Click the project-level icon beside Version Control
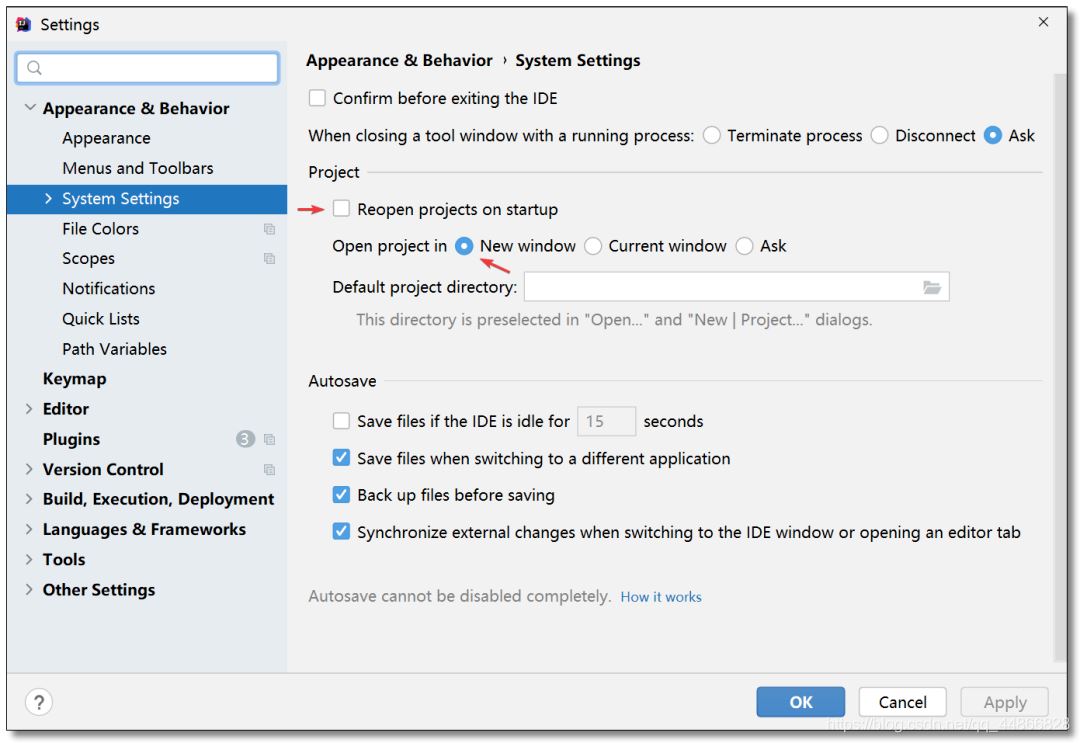1080x743 pixels. [x=269, y=469]
